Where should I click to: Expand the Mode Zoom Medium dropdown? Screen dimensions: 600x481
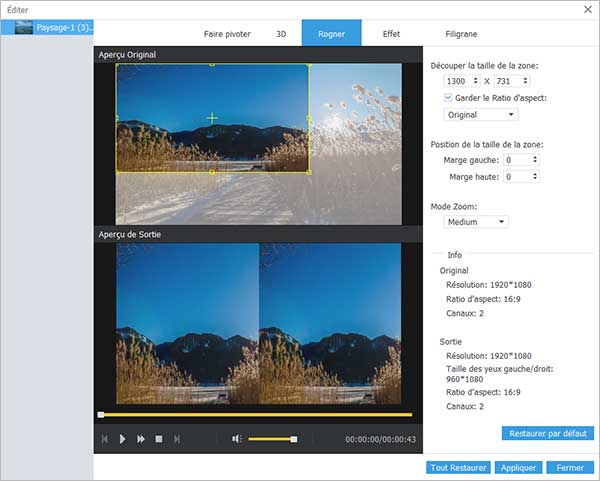pos(476,222)
